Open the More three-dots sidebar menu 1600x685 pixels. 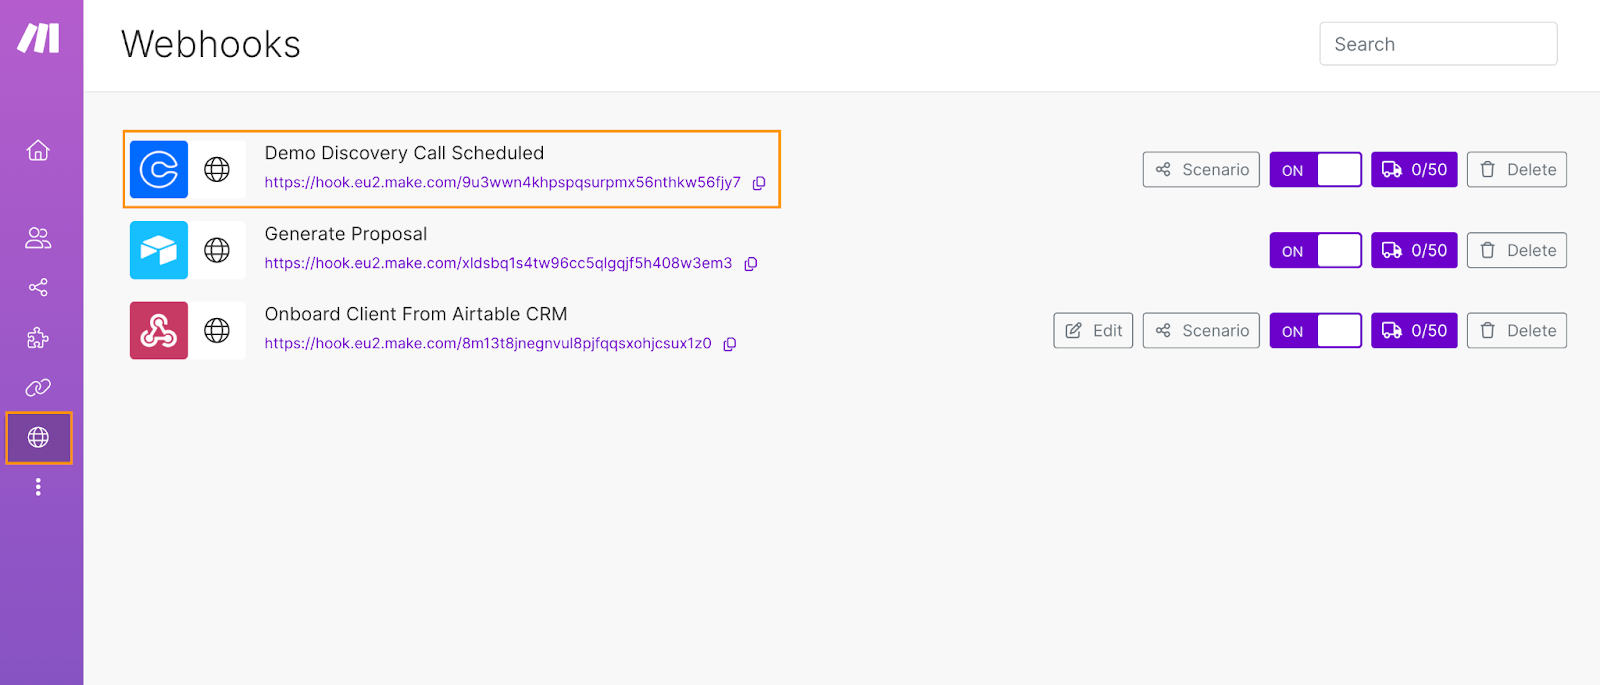(x=38, y=487)
